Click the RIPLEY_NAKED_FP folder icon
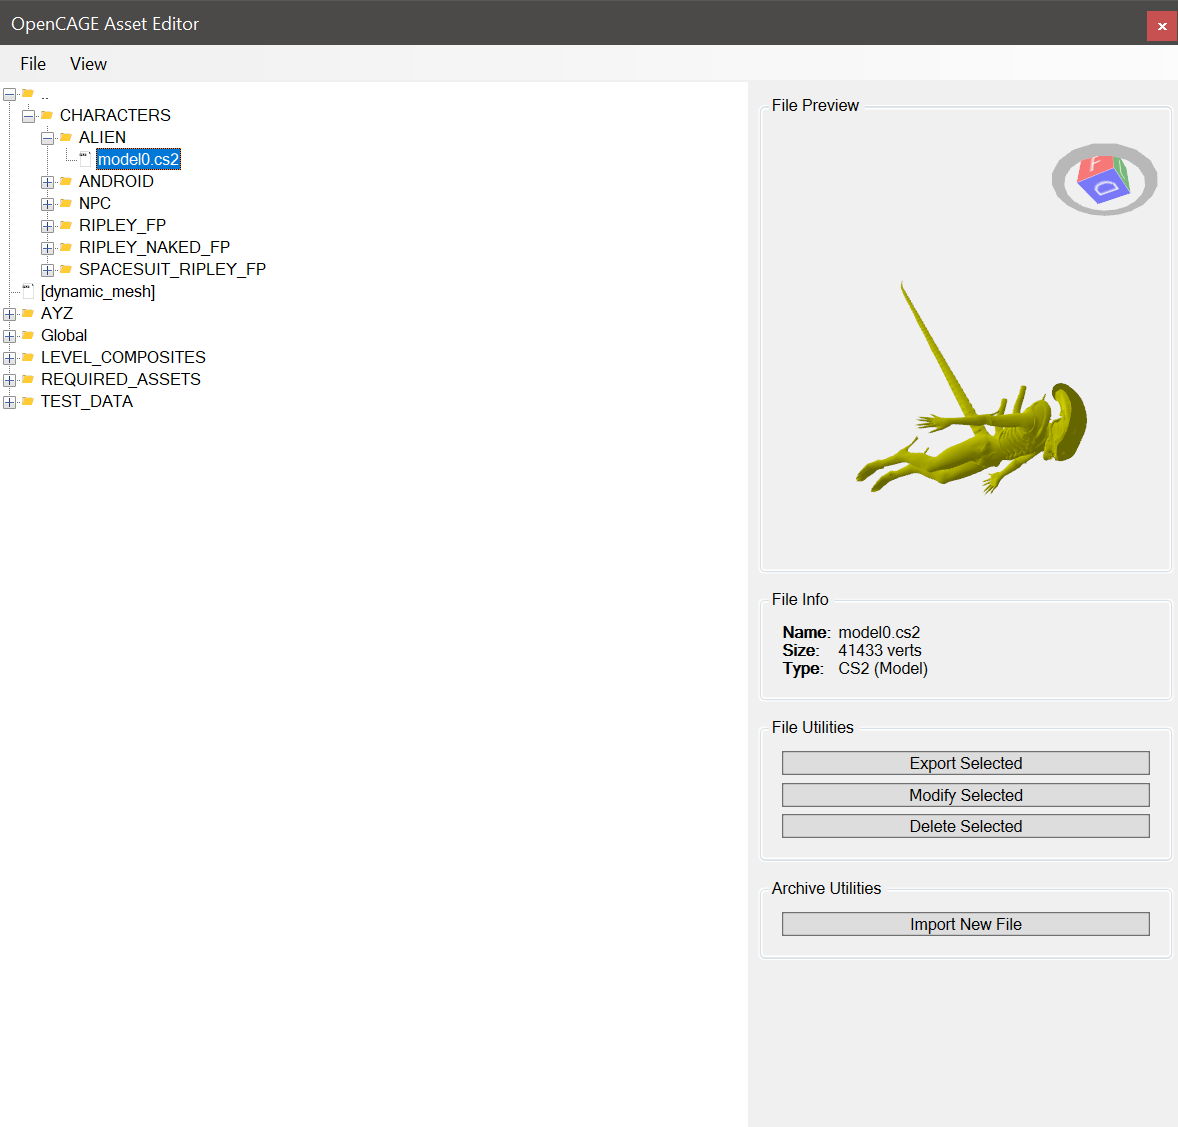1178x1127 pixels. (x=66, y=246)
